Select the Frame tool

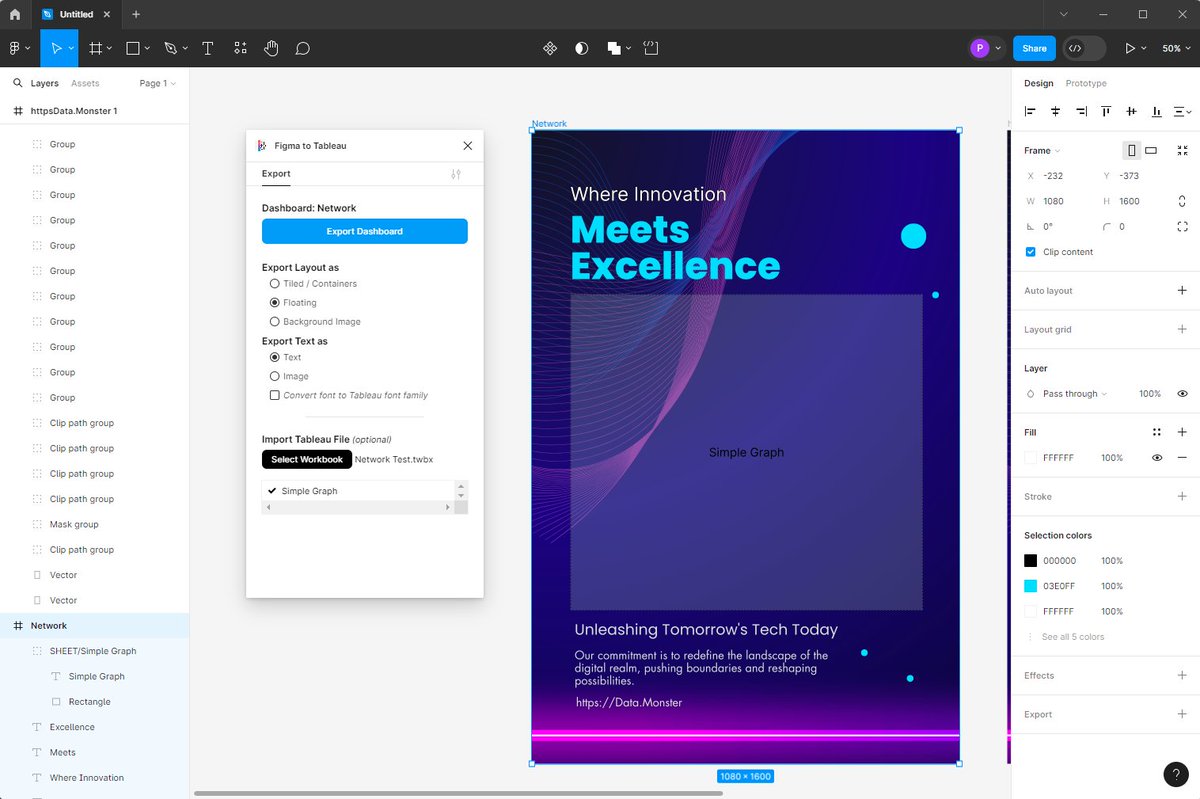(x=96, y=48)
